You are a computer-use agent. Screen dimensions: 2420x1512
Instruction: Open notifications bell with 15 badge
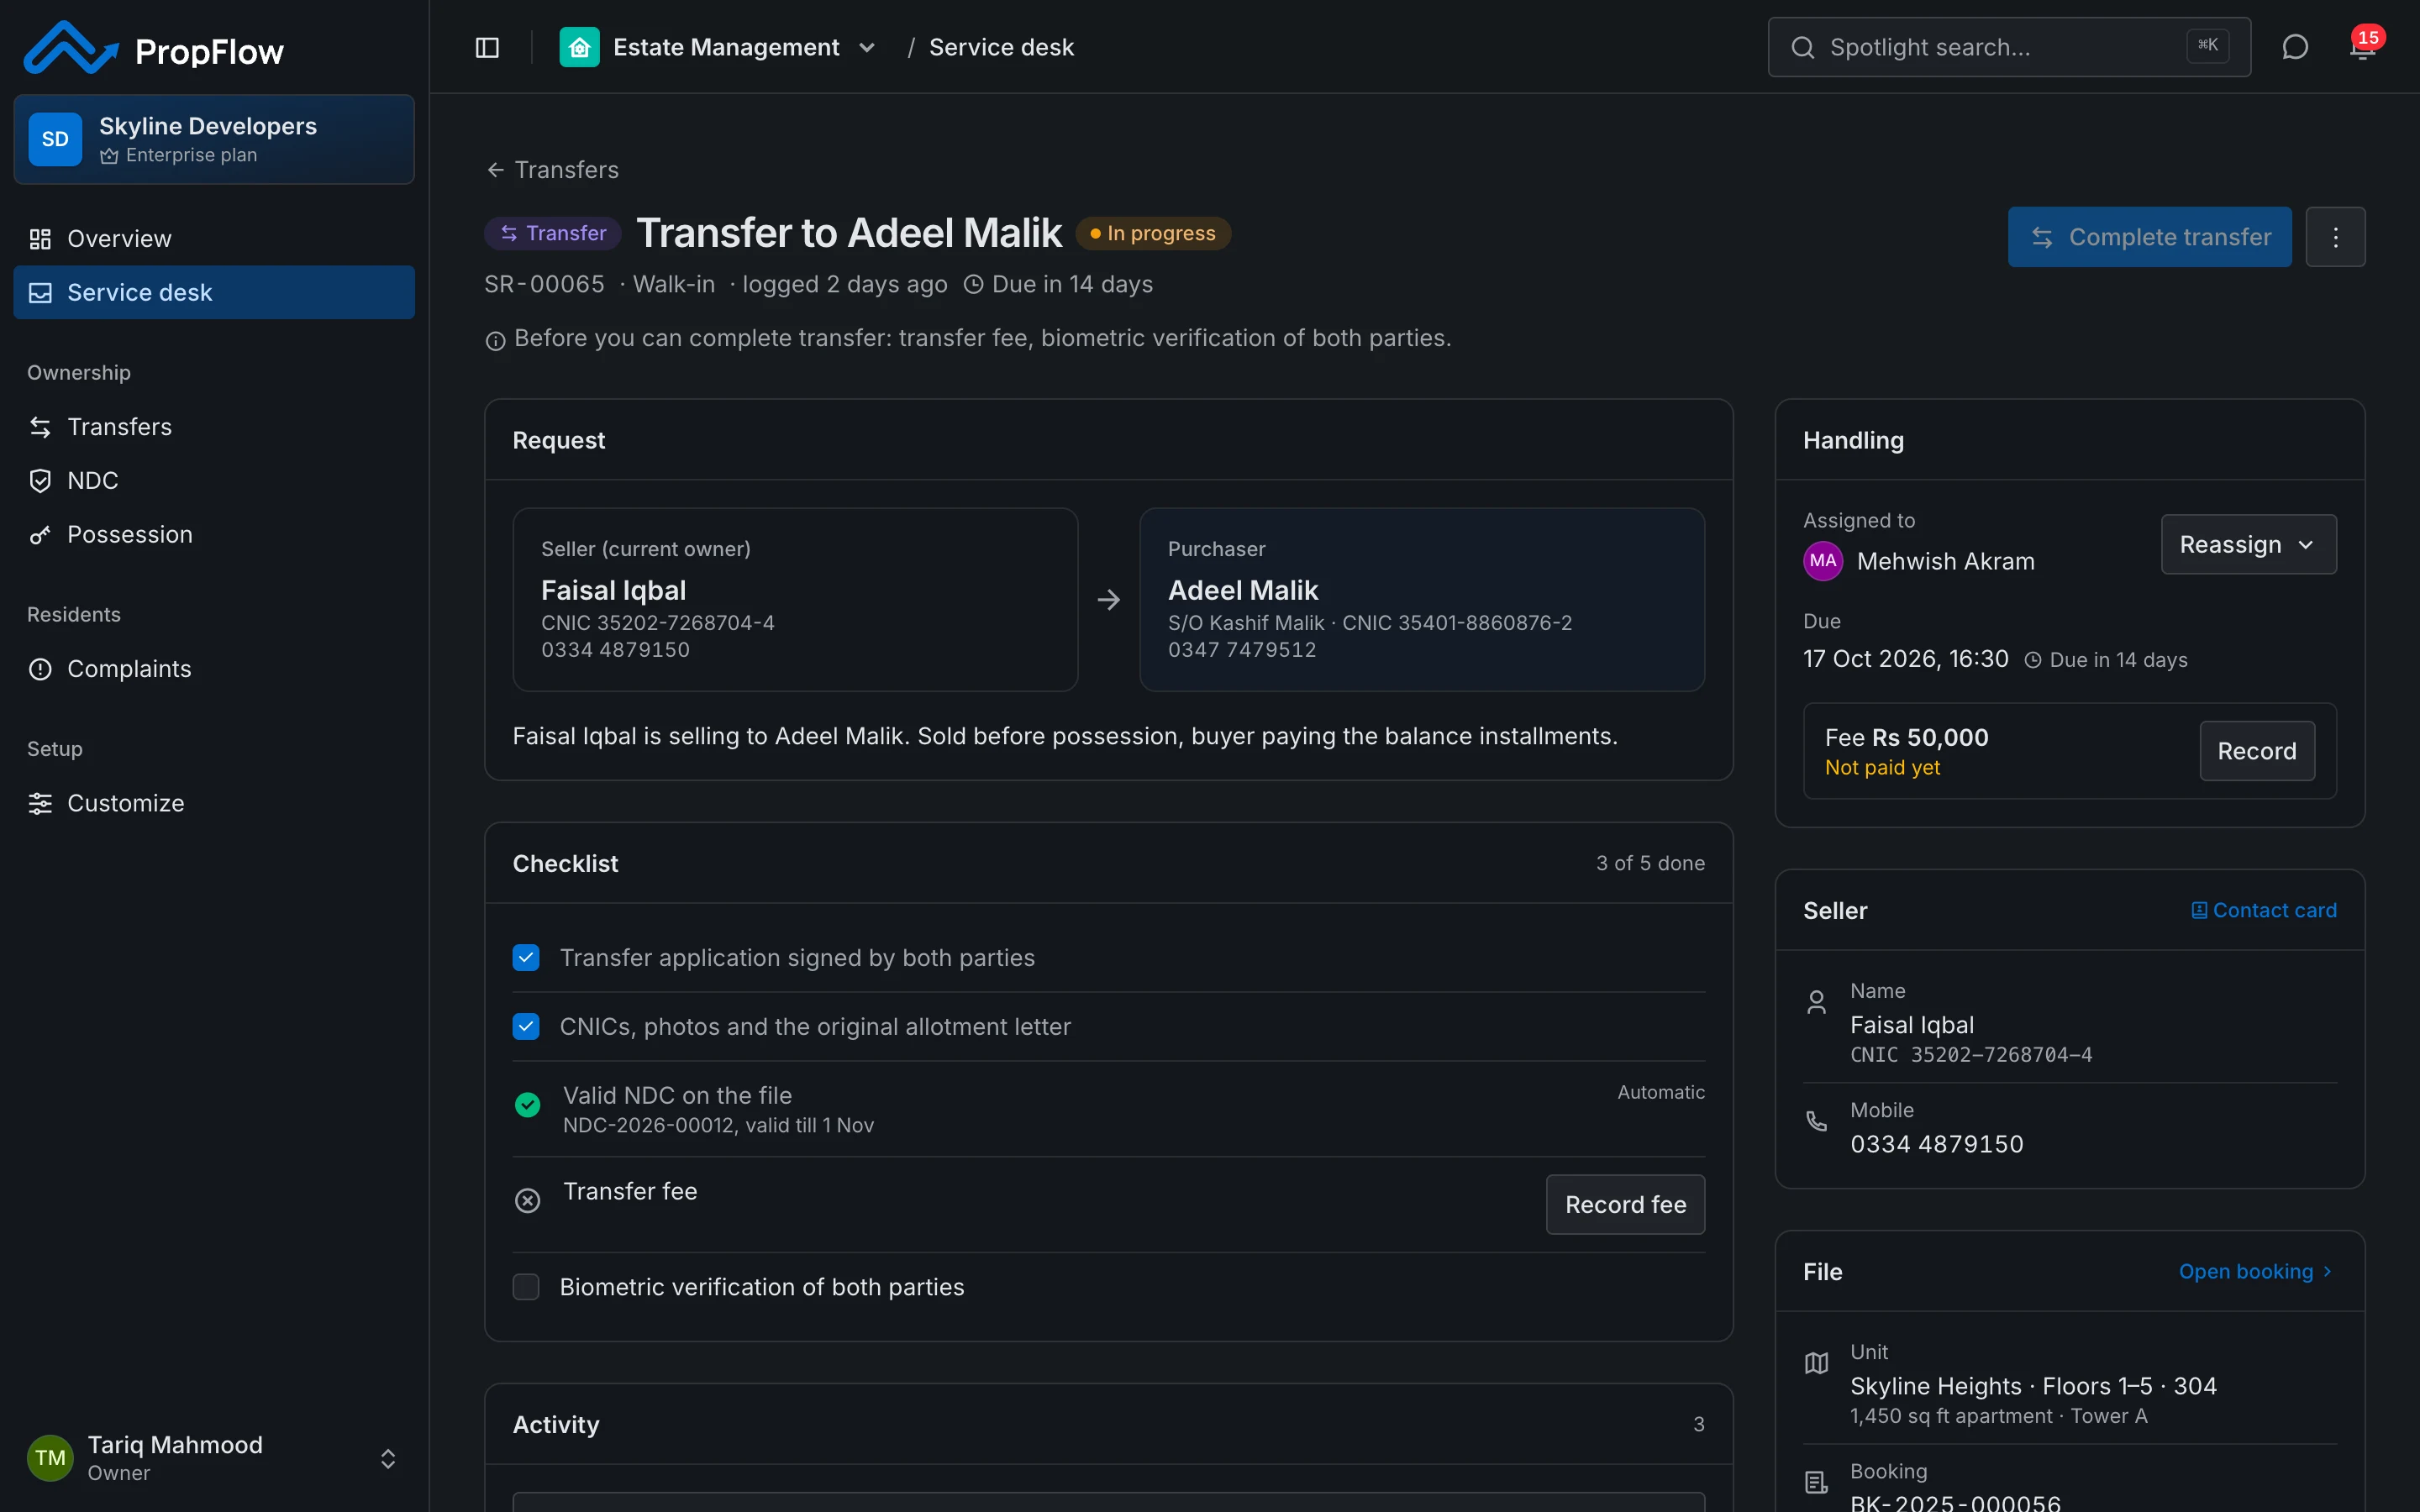(2363, 46)
